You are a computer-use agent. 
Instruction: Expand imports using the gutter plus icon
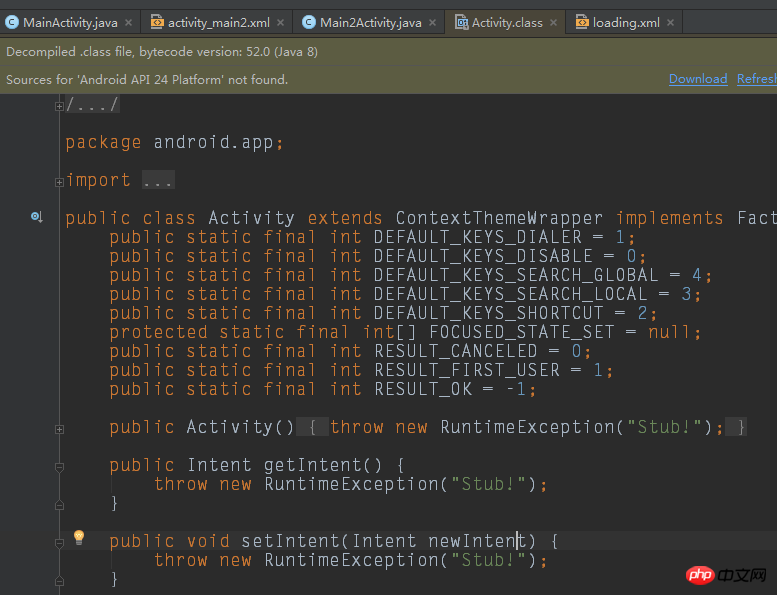coord(60,181)
